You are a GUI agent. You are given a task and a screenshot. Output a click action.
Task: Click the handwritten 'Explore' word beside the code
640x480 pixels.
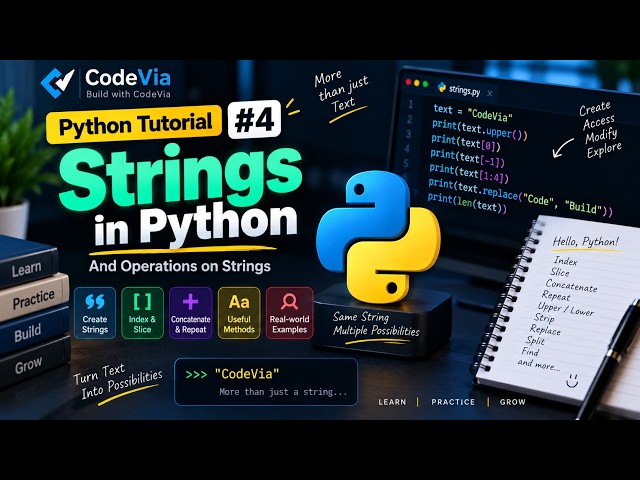pyautogui.click(x=604, y=150)
